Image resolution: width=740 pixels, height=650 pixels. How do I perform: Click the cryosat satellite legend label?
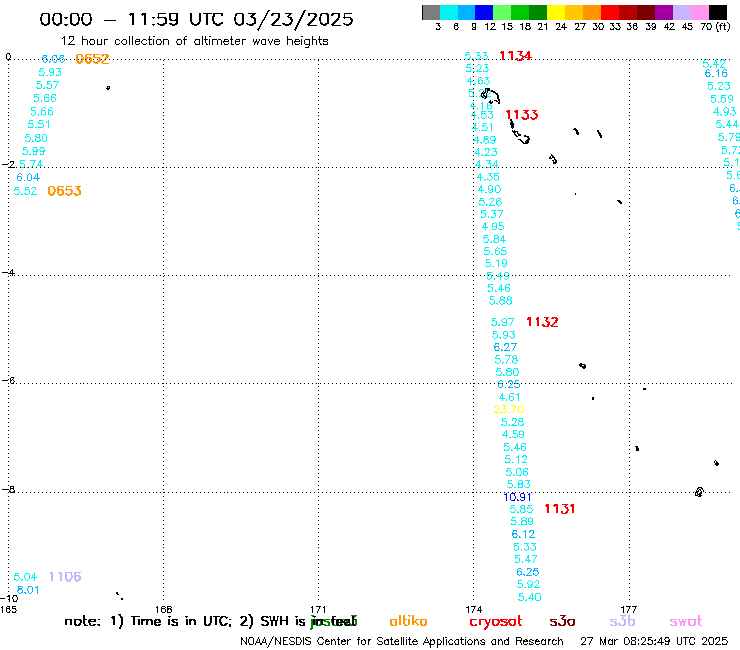[496, 622]
